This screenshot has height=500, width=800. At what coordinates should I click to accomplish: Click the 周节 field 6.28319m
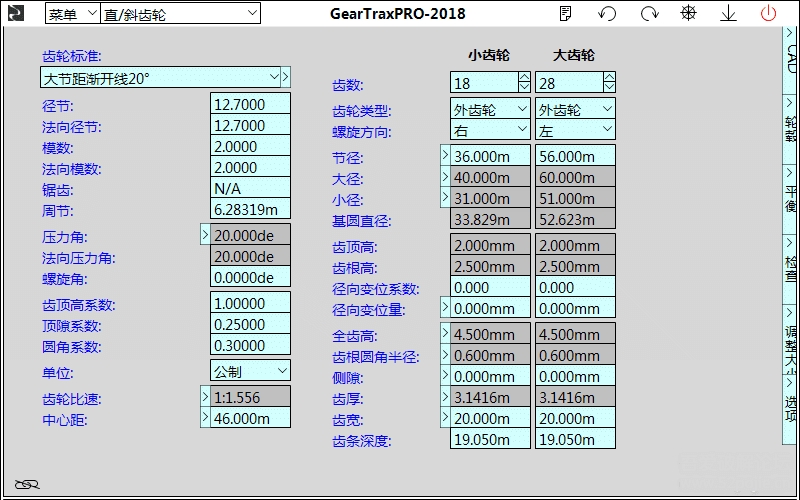click(x=250, y=208)
